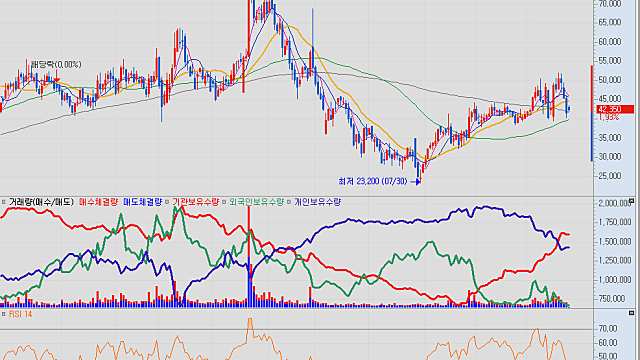Select the 개인보유수량 legend label
The width and height of the screenshot is (640, 360).
pos(317,202)
